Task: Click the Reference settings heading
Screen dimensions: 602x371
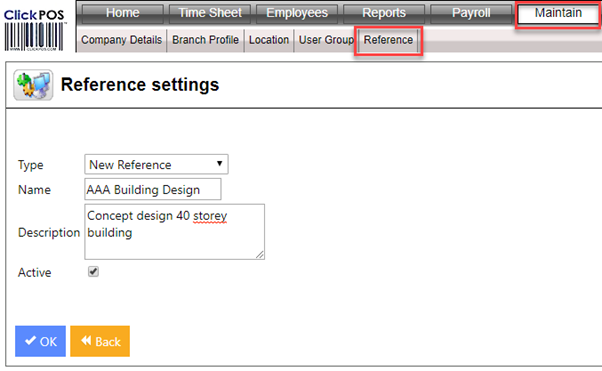Action: pos(140,84)
